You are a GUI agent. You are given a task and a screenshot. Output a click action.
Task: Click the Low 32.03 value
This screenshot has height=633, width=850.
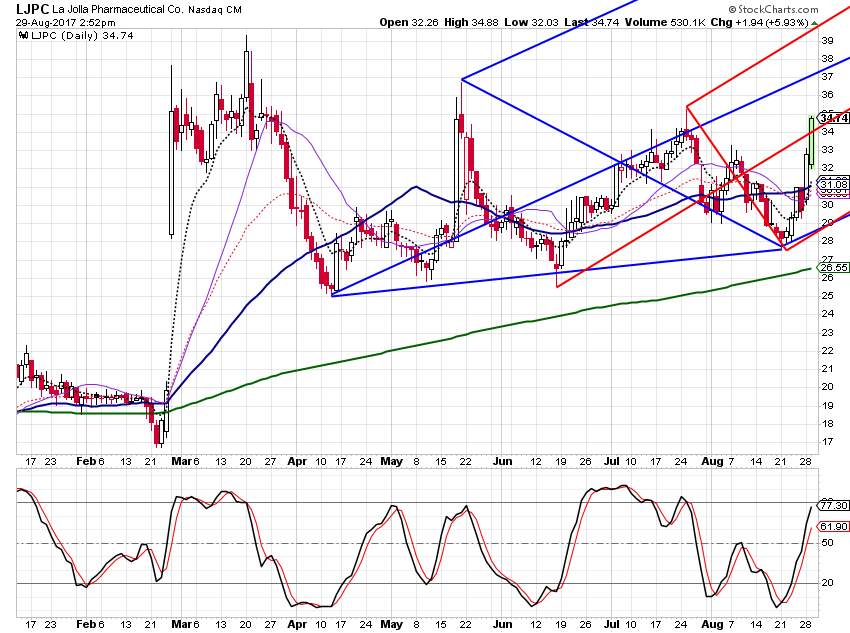click(531, 22)
